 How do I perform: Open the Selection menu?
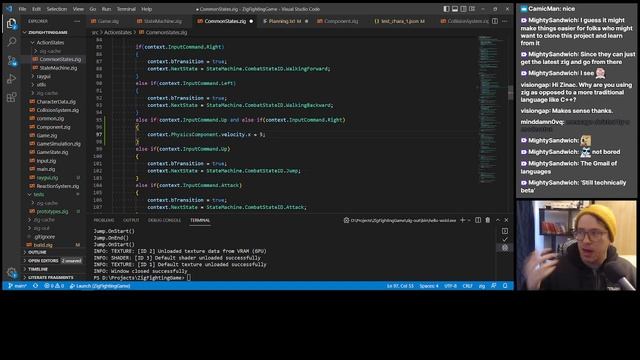pyautogui.click(x=56, y=9)
